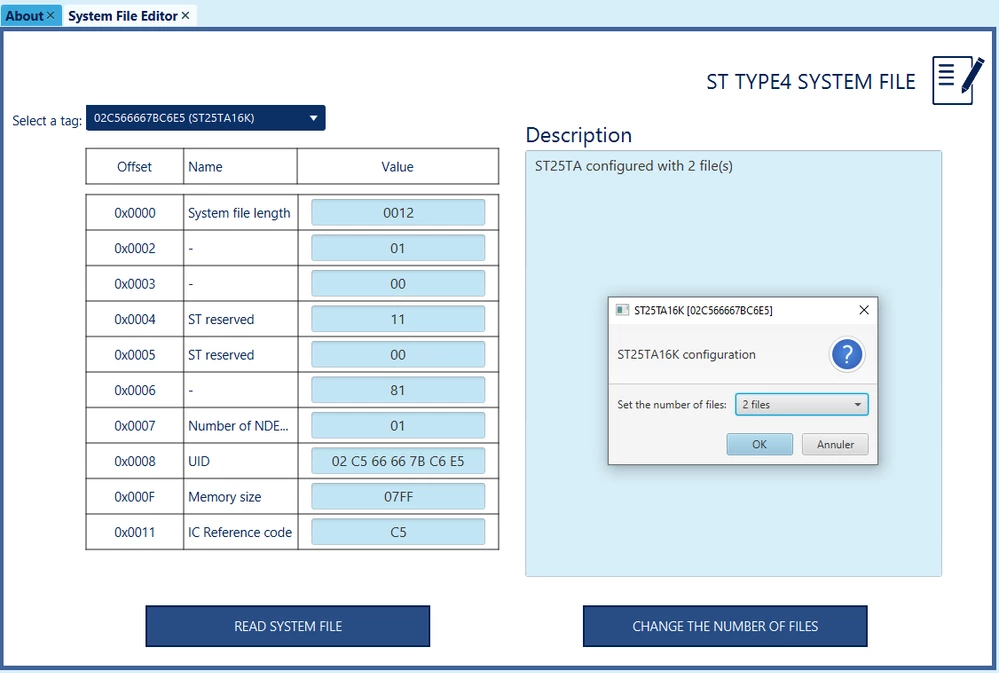
Task: Click 'Set the number of files:' label
Action: [x=672, y=405]
